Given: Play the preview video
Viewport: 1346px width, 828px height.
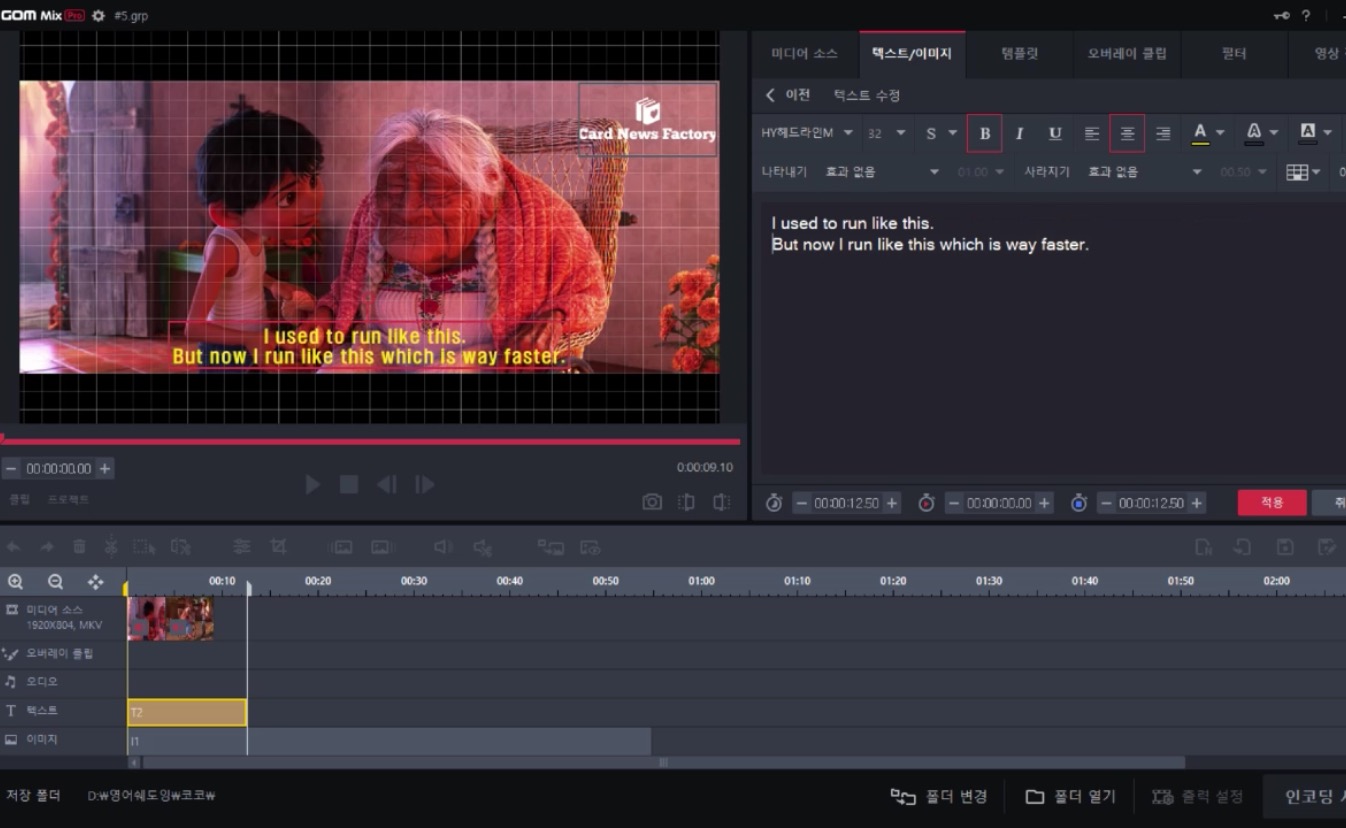Looking at the screenshot, I should pos(313,484).
